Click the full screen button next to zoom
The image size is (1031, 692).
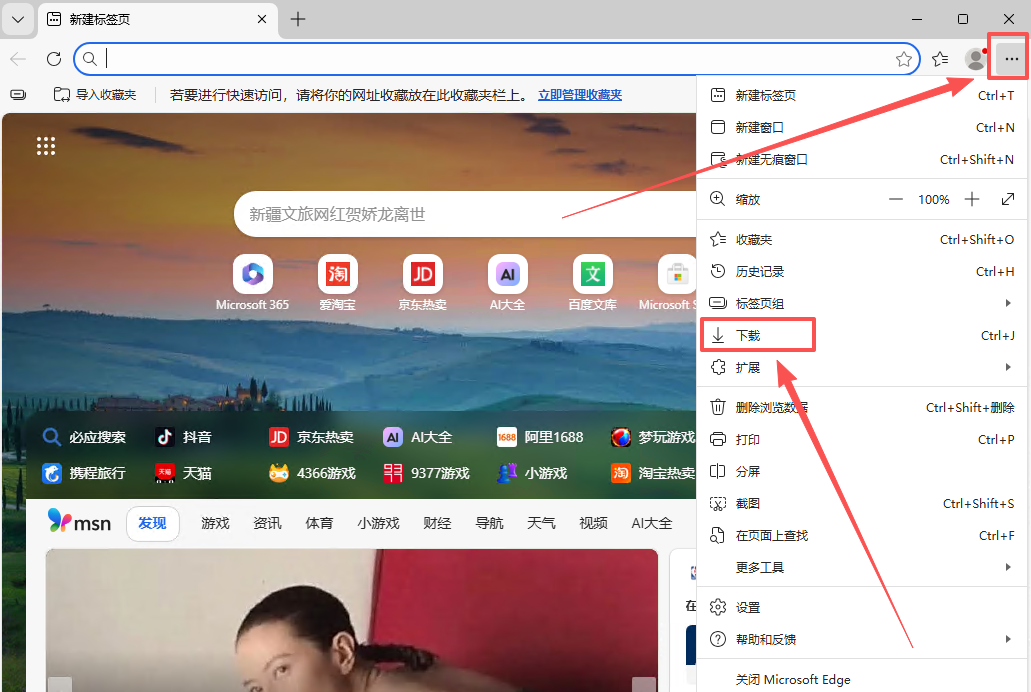[x=1009, y=199]
